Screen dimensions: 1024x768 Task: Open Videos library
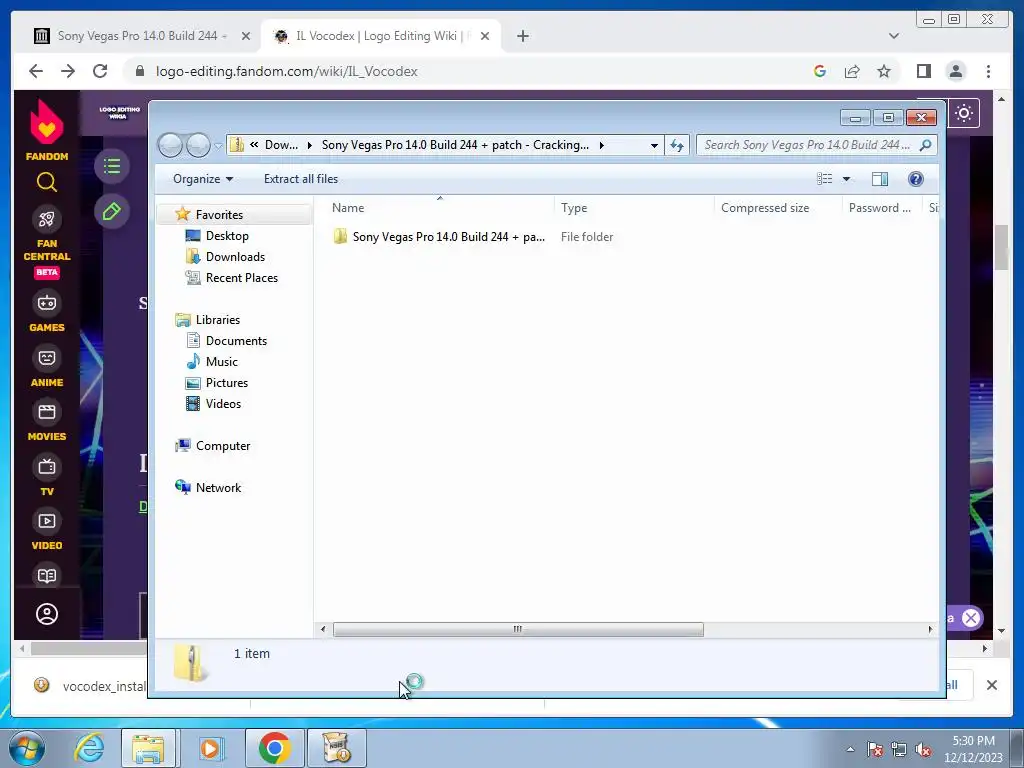coord(223,404)
